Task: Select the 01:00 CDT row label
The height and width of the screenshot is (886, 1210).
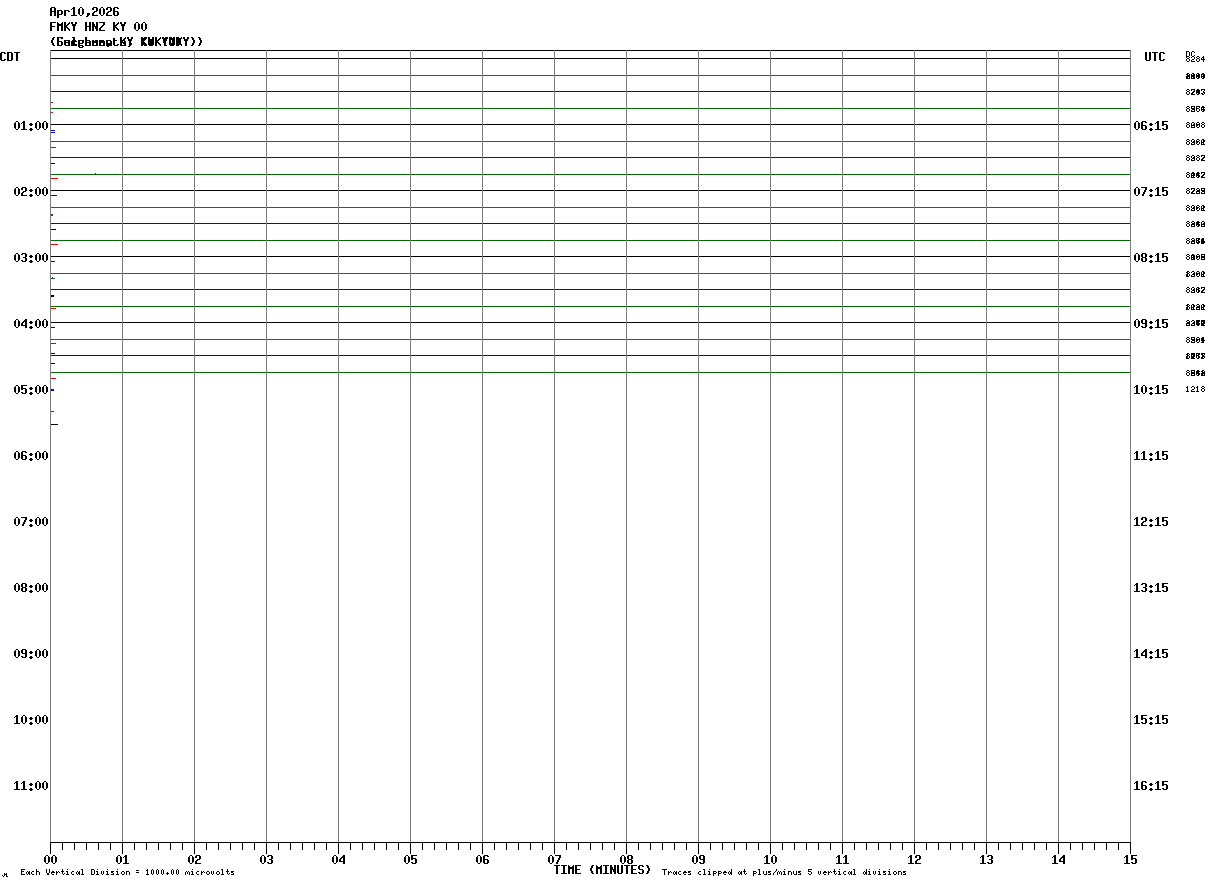Action: click(31, 126)
